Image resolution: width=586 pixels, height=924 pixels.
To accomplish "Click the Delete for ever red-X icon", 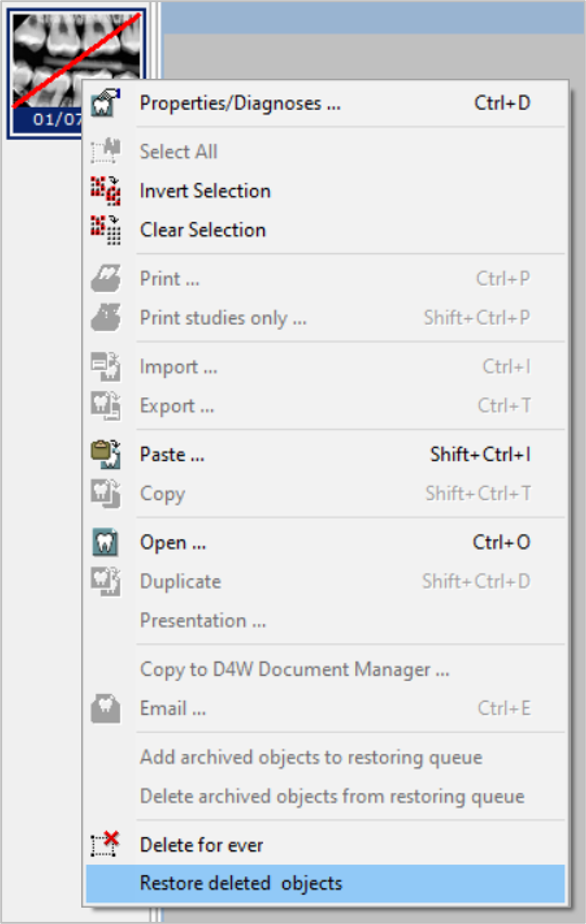I will (105, 844).
